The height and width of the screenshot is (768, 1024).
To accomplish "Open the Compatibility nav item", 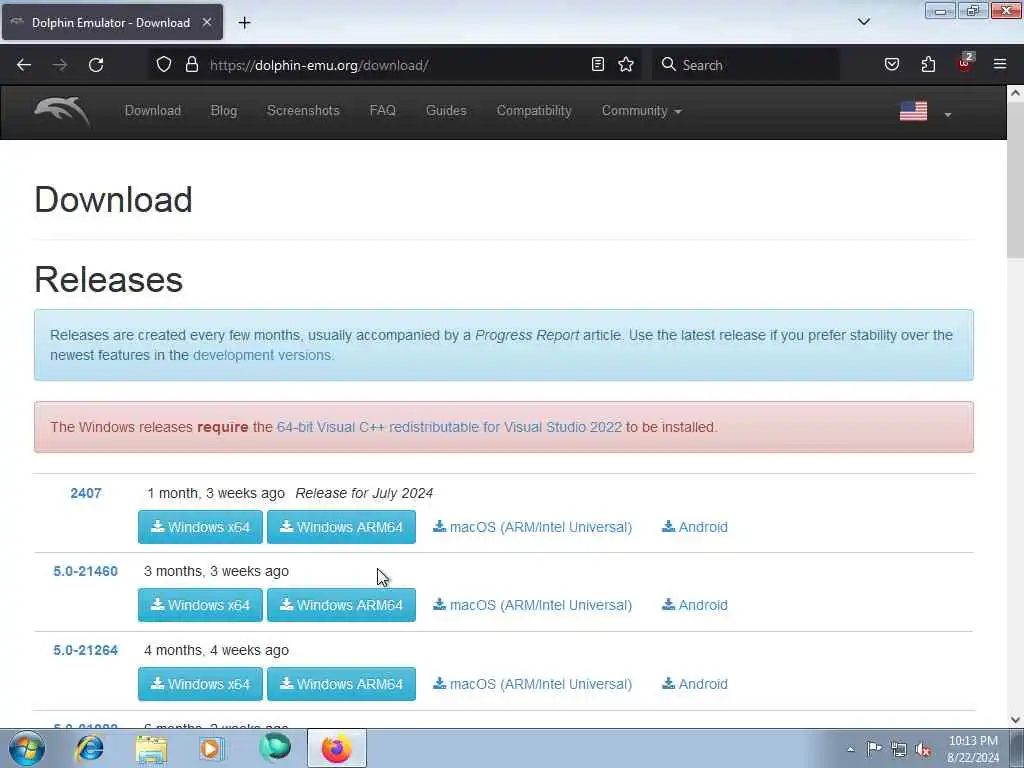I will click(534, 111).
